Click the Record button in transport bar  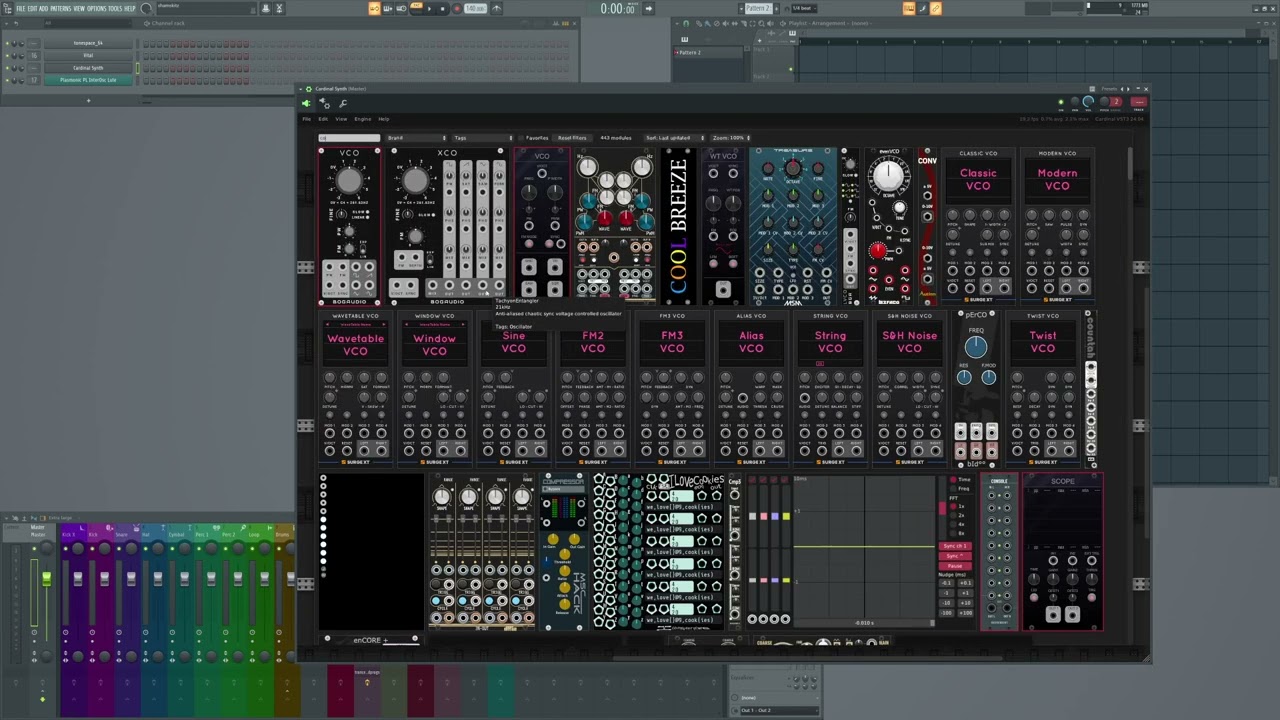pyautogui.click(x=456, y=9)
